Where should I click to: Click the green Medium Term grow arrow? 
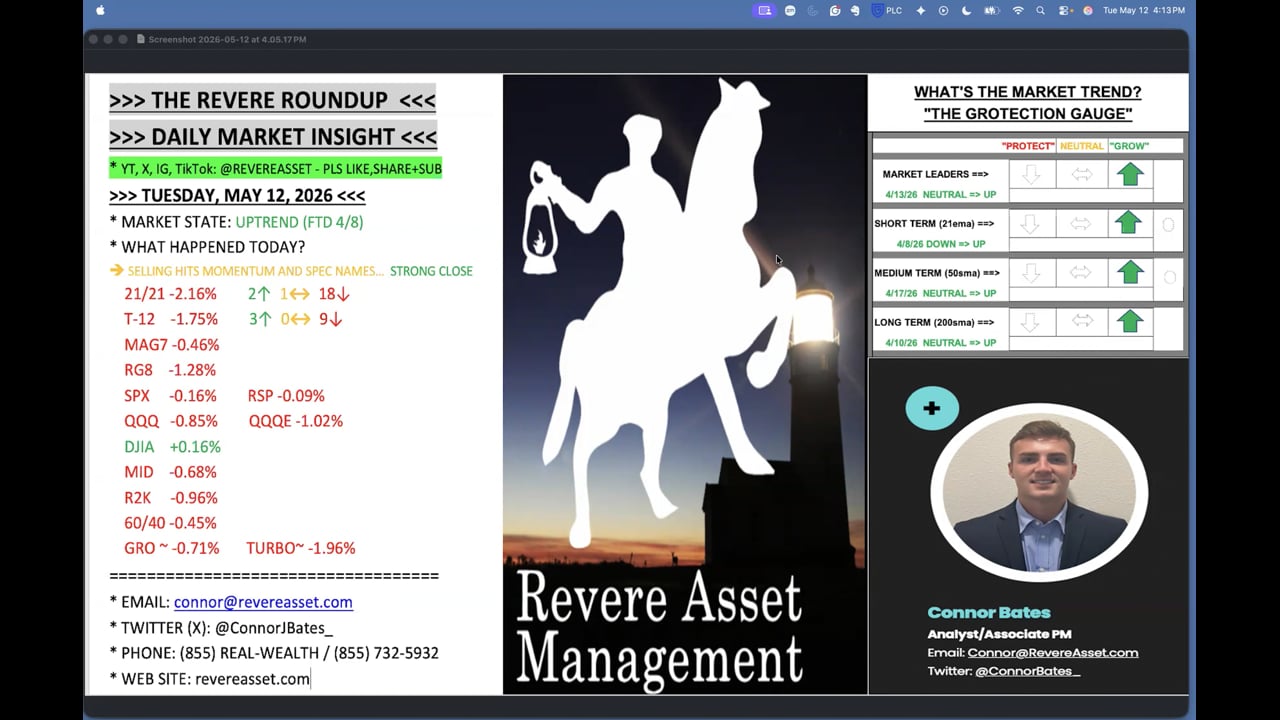pos(1130,272)
